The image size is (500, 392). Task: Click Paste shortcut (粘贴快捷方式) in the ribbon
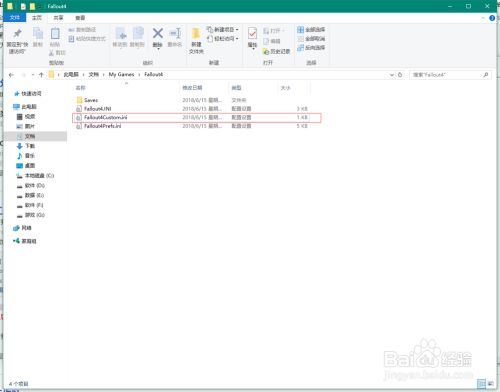coord(87,39)
